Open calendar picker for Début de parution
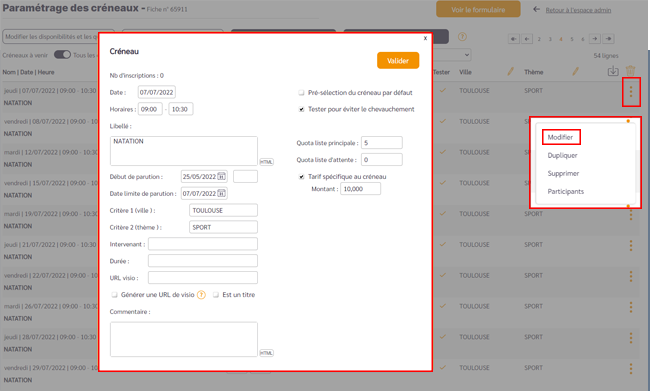This screenshot has height=391, width=650. coord(222,177)
